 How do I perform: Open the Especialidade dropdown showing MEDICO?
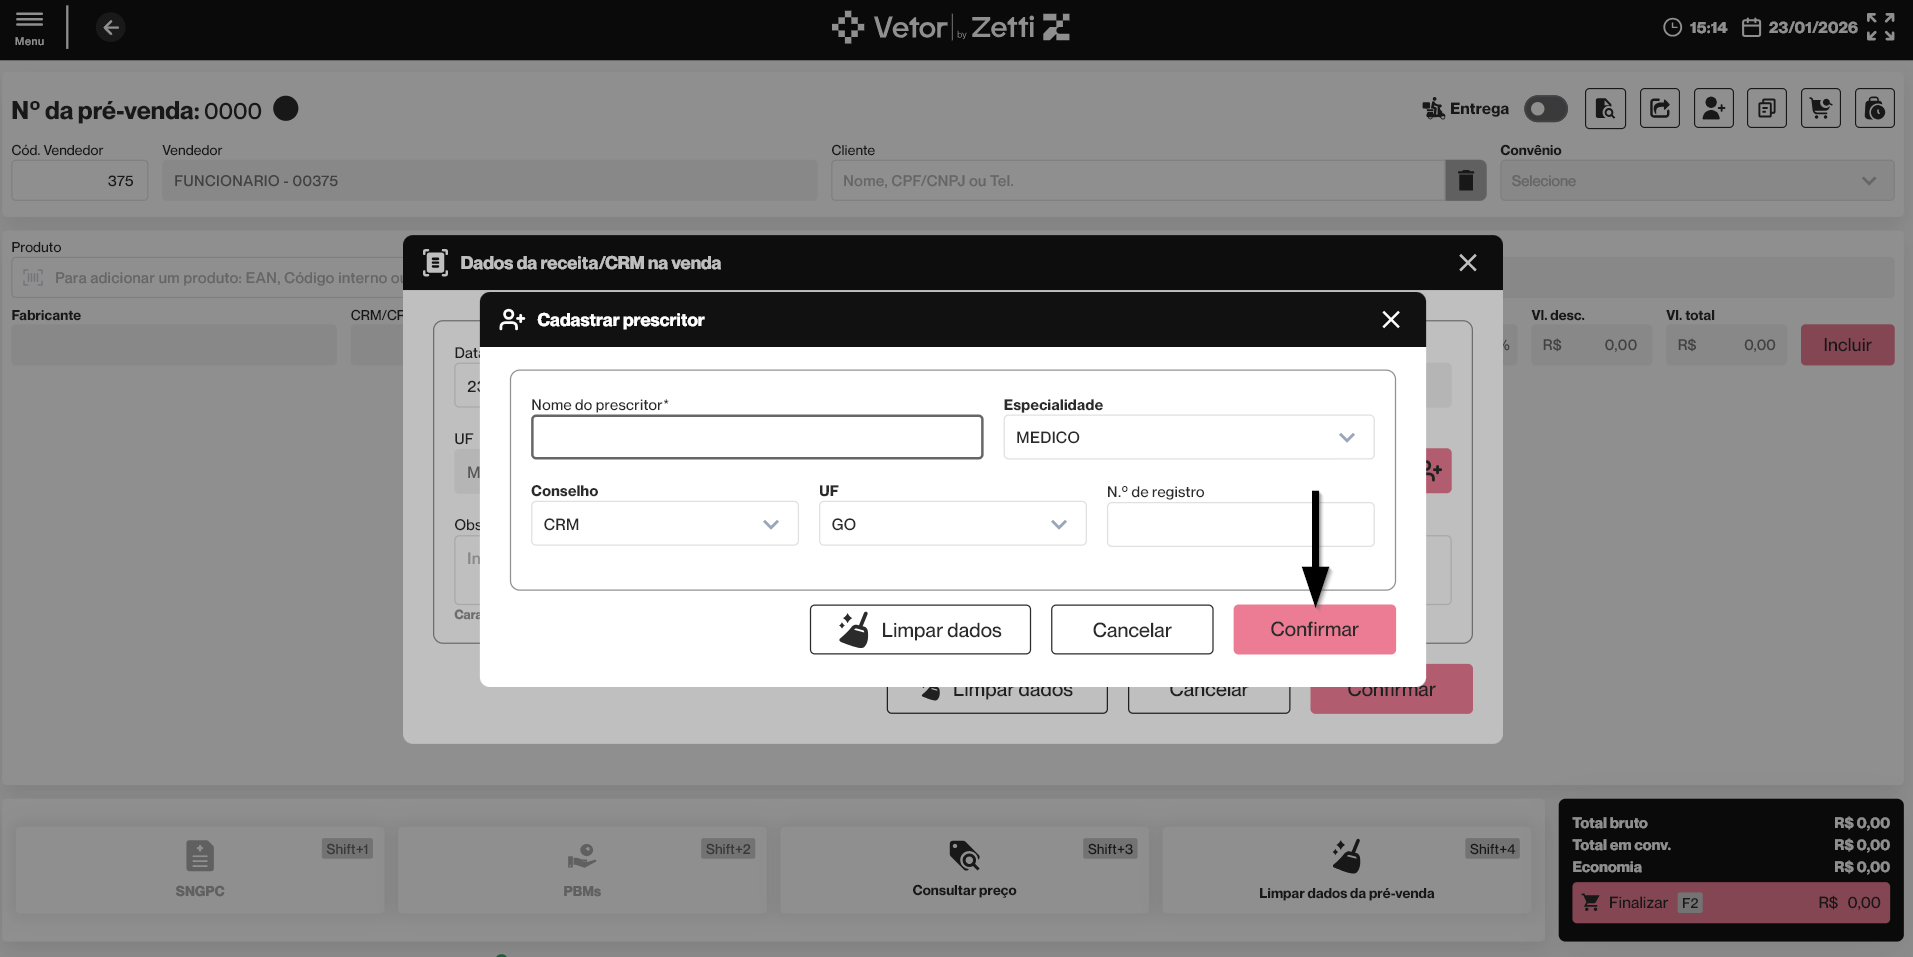point(1189,437)
